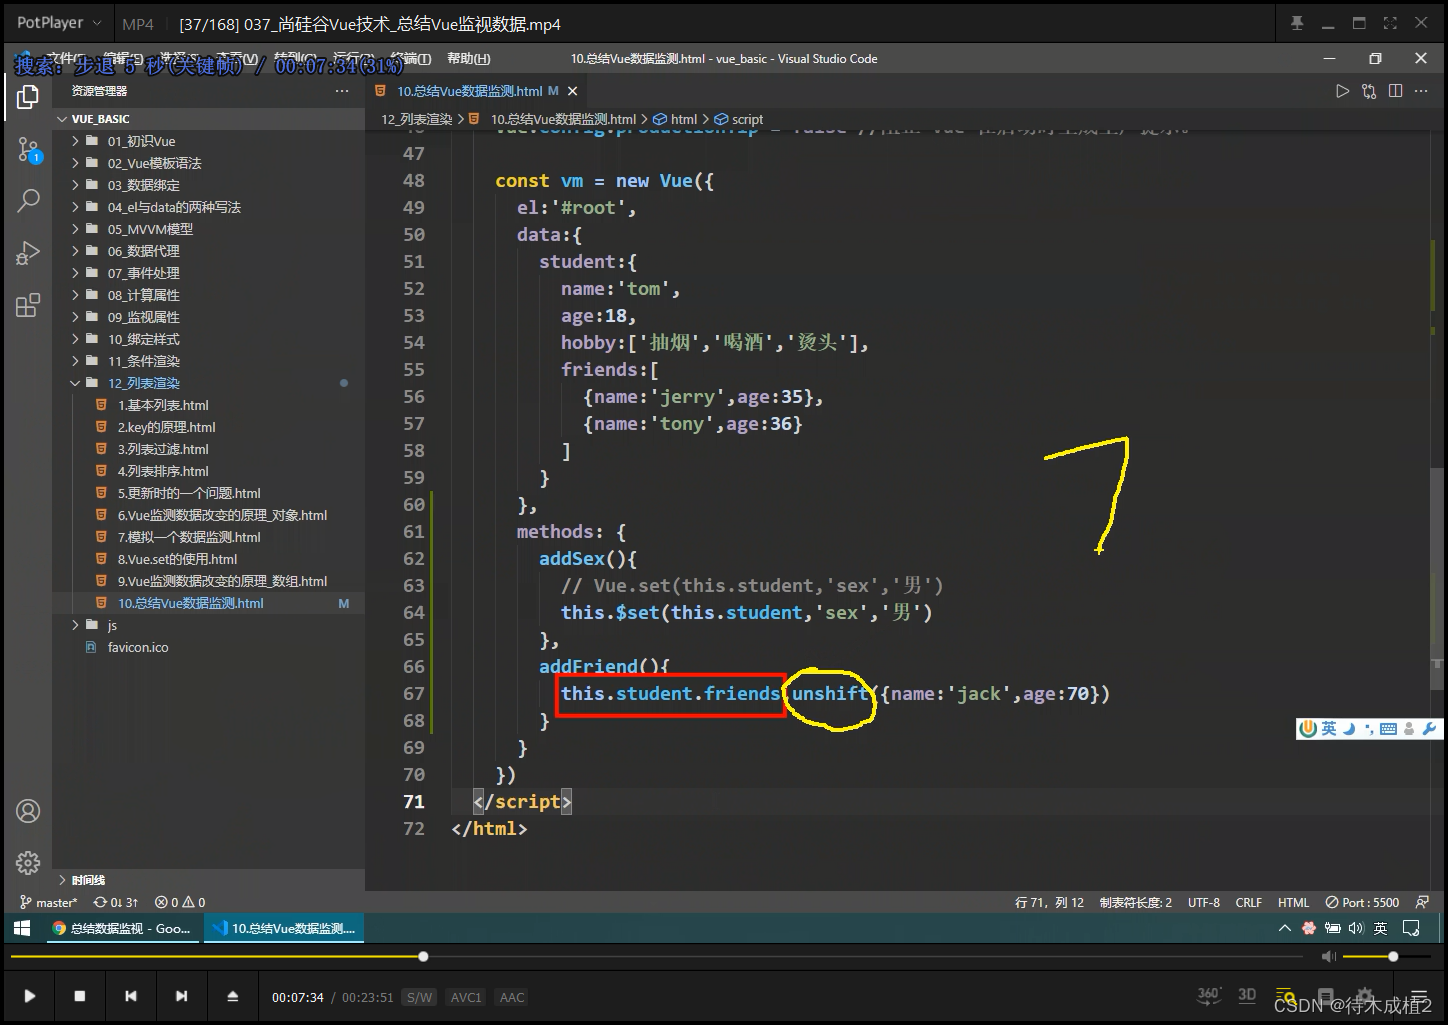Open the Extensions view

click(x=28, y=305)
